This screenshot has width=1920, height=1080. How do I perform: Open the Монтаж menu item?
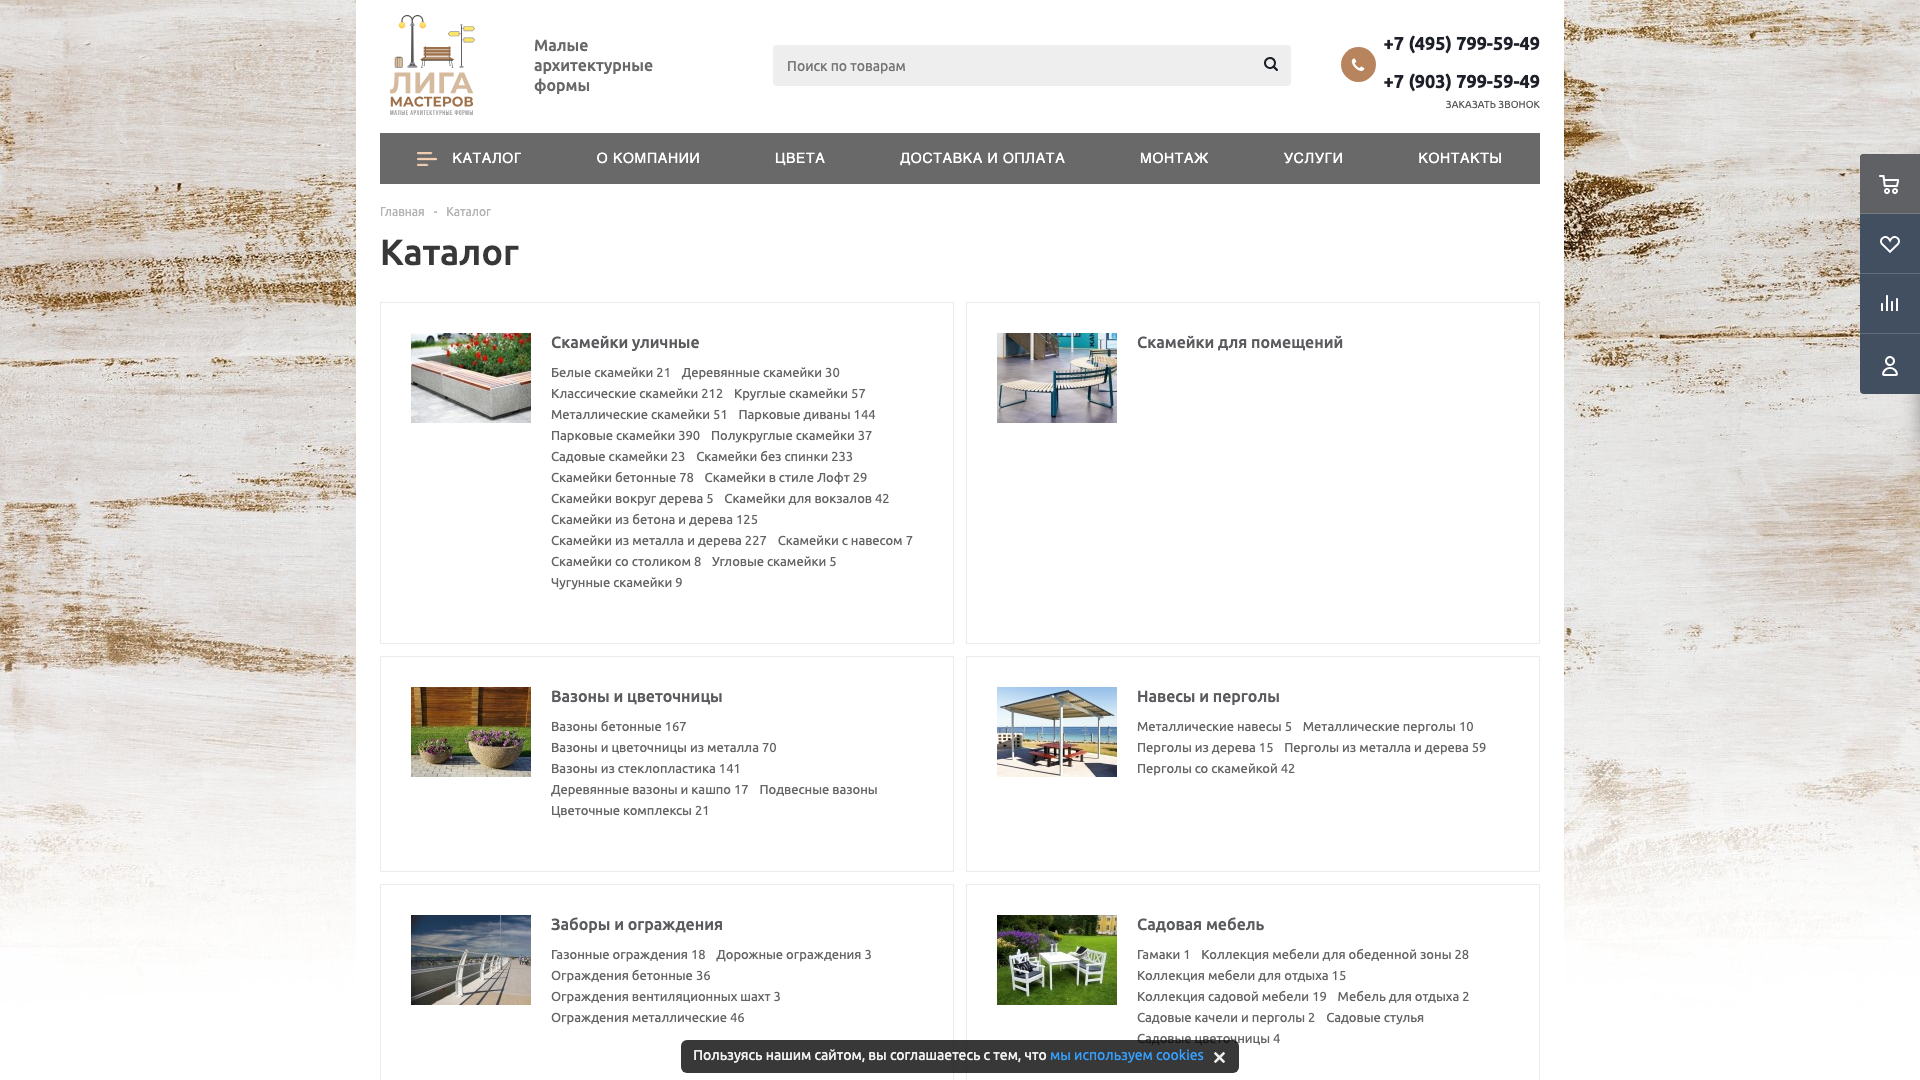coord(1174,158)
